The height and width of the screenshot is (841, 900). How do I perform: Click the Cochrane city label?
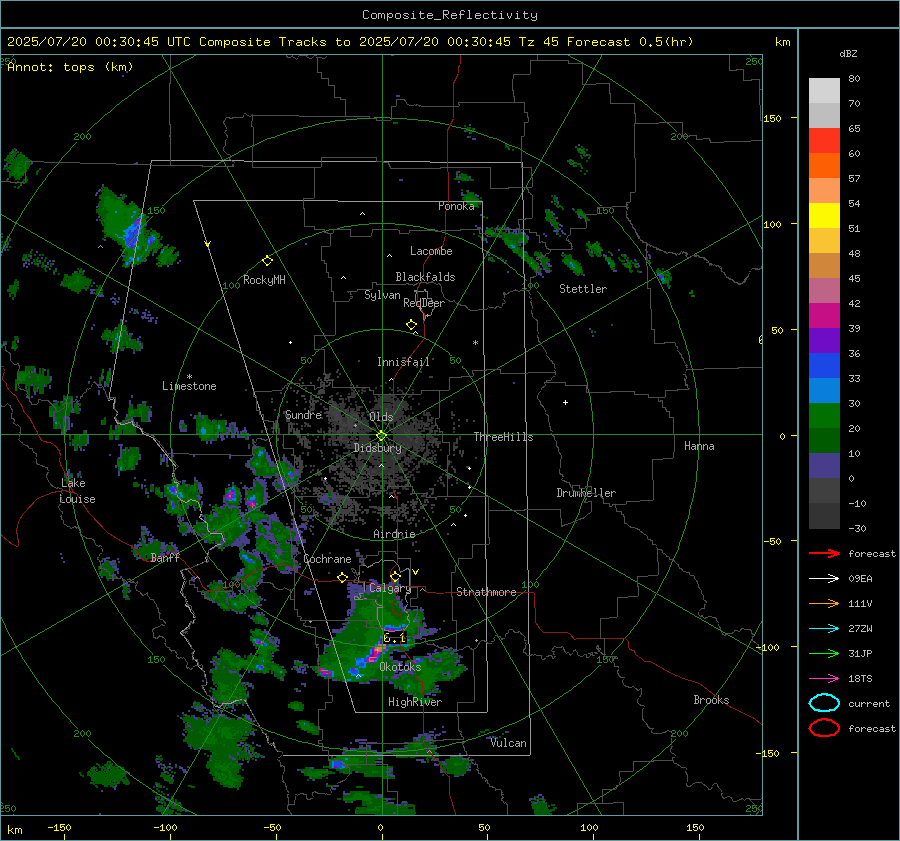point(327,559)
